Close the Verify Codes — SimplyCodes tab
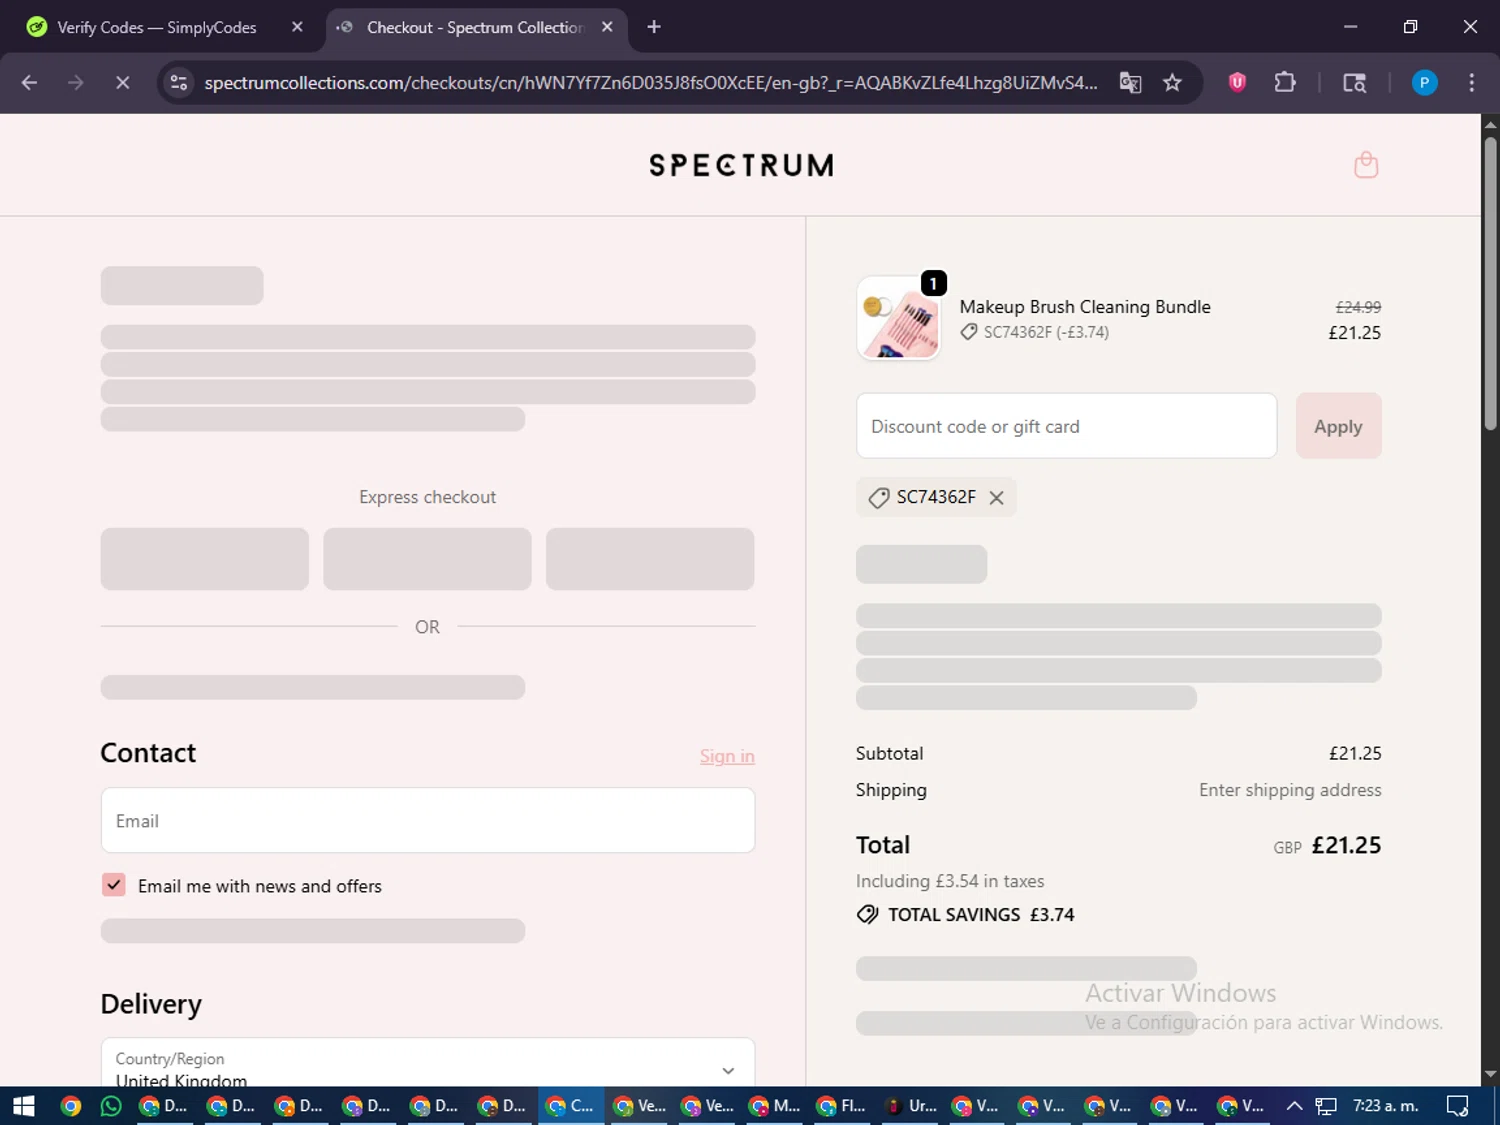Image resolution: width=1500 pixels, height=1125 pixels. tap(297, 27)
